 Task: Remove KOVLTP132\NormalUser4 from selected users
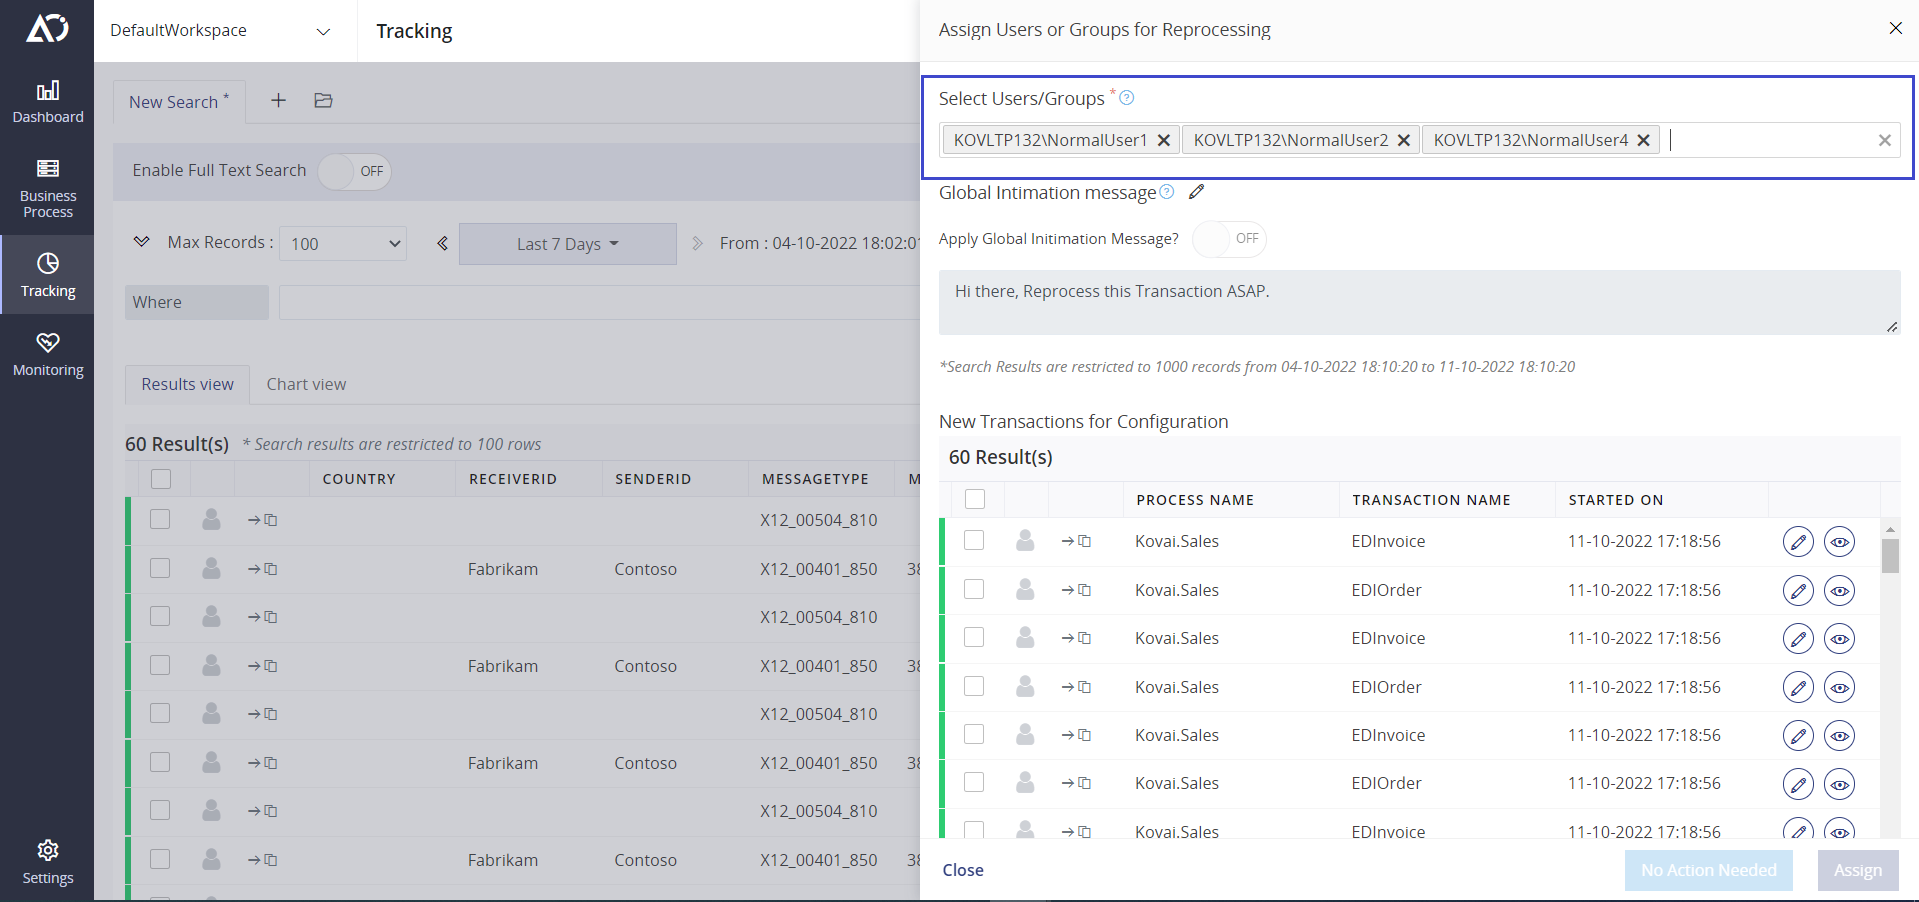pos(1644,140)
